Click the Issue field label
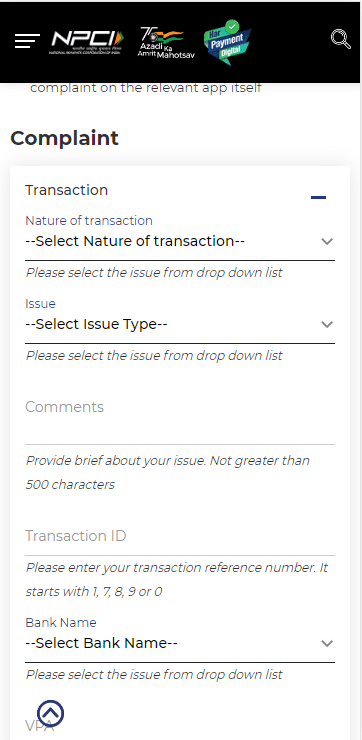The width and height of the screenshot is (362, 740). pyautogui.click(x=40, y=303)
